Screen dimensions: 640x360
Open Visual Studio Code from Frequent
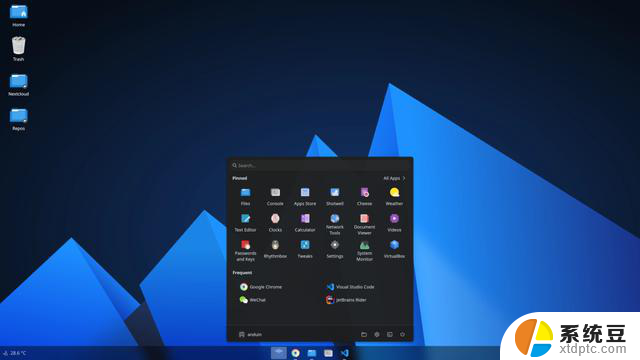pos(350,287)
